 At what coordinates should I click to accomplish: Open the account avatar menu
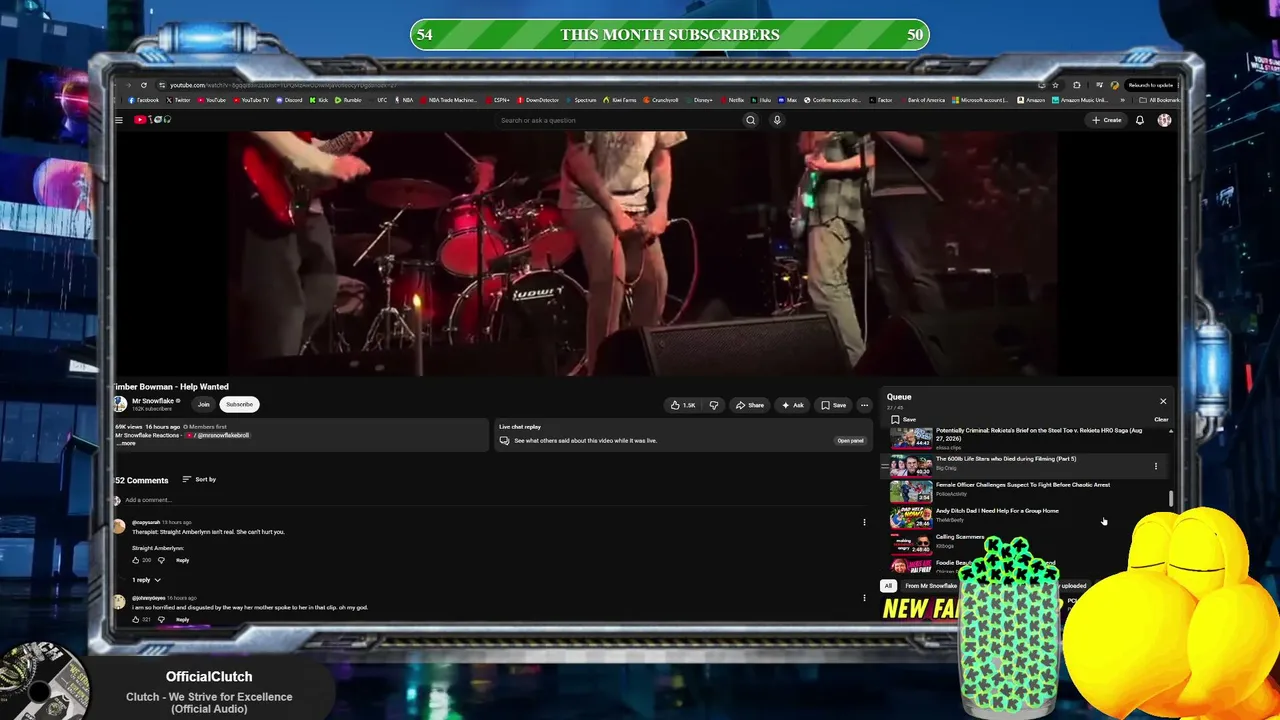pos(1164,120)
